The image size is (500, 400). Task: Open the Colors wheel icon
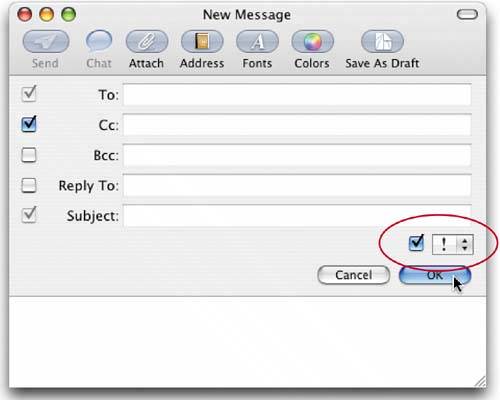pos(312,42)
